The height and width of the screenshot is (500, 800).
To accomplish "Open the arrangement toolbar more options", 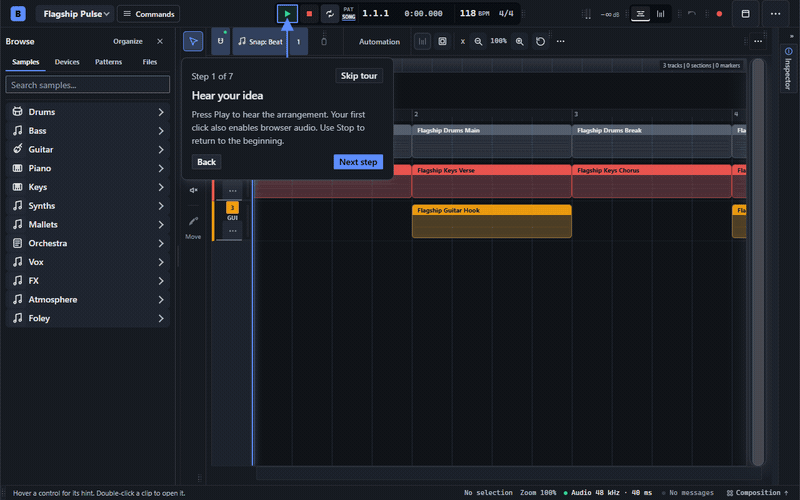I will point(560,41).
